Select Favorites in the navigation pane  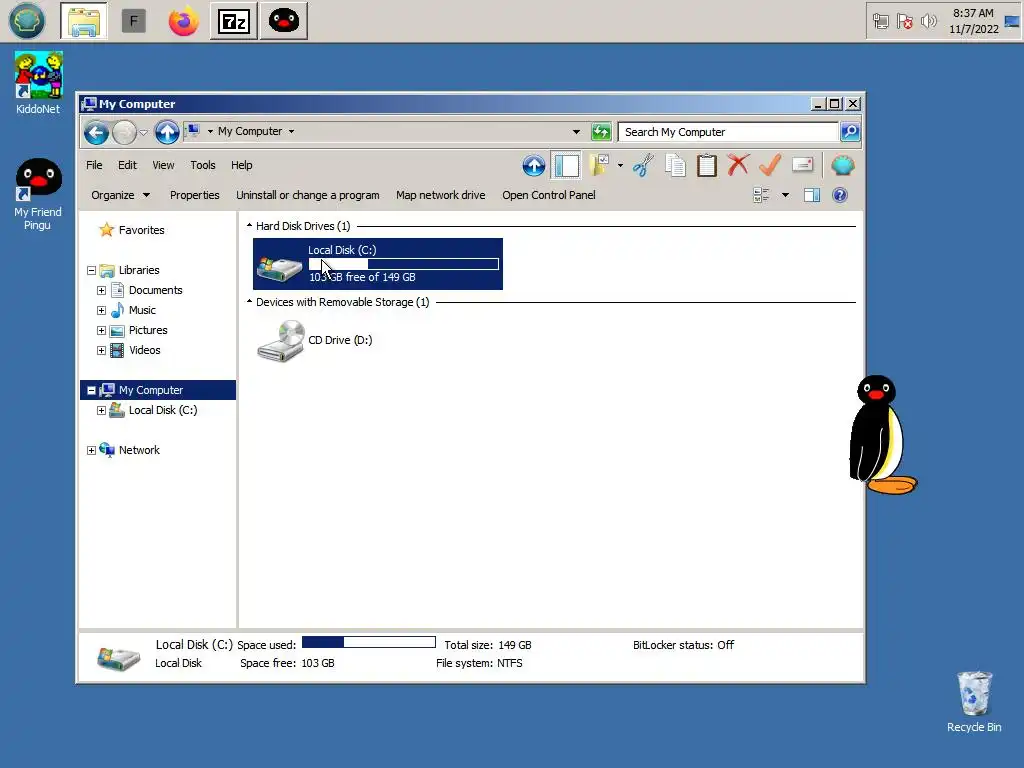pos(141,230)
